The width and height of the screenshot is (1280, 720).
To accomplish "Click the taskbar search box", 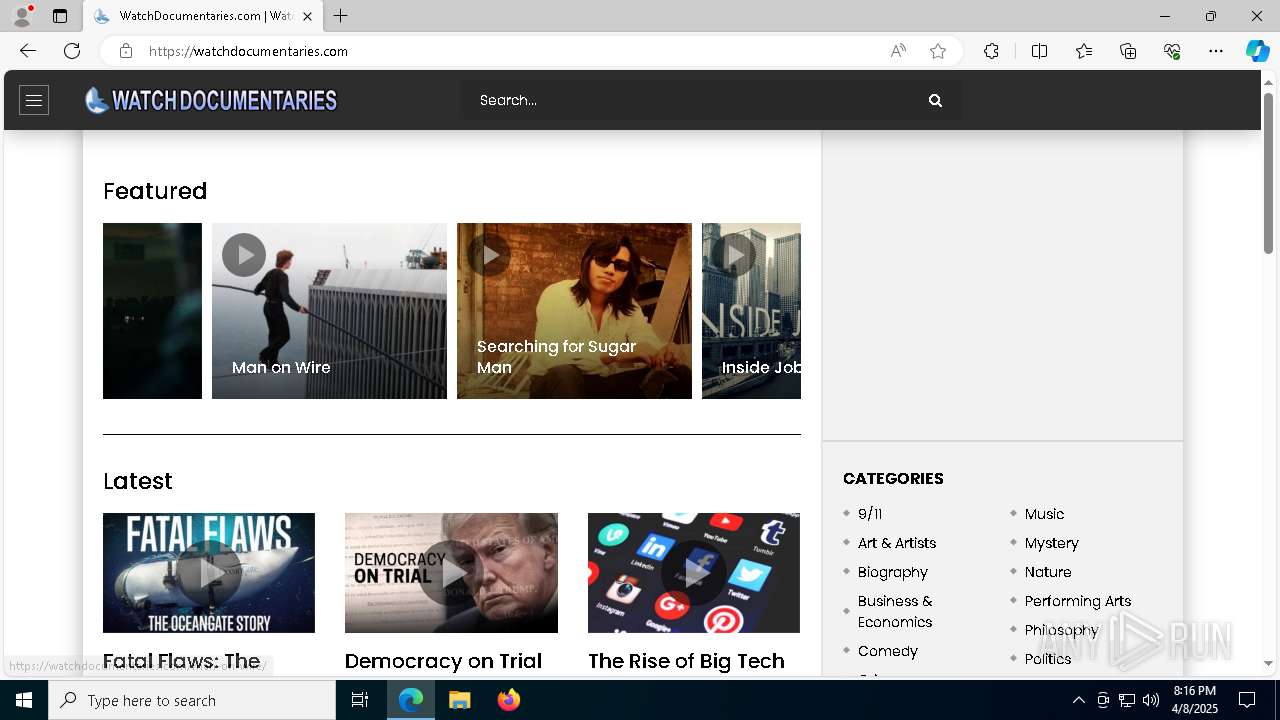I will (x=192, y=700).
